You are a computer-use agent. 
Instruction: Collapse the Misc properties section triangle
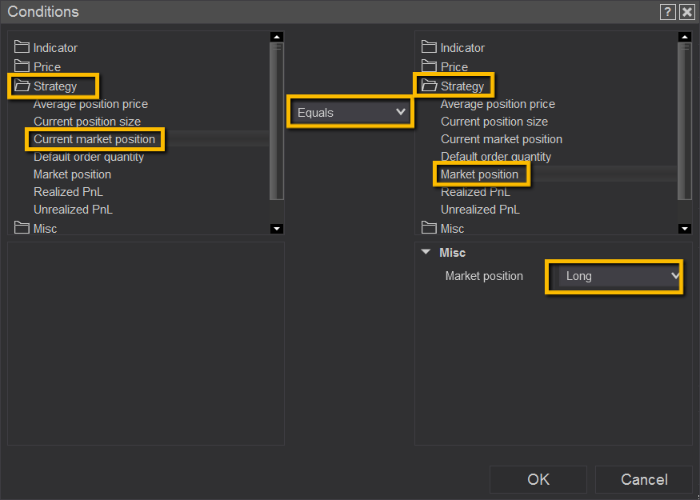tap(426, 253)
